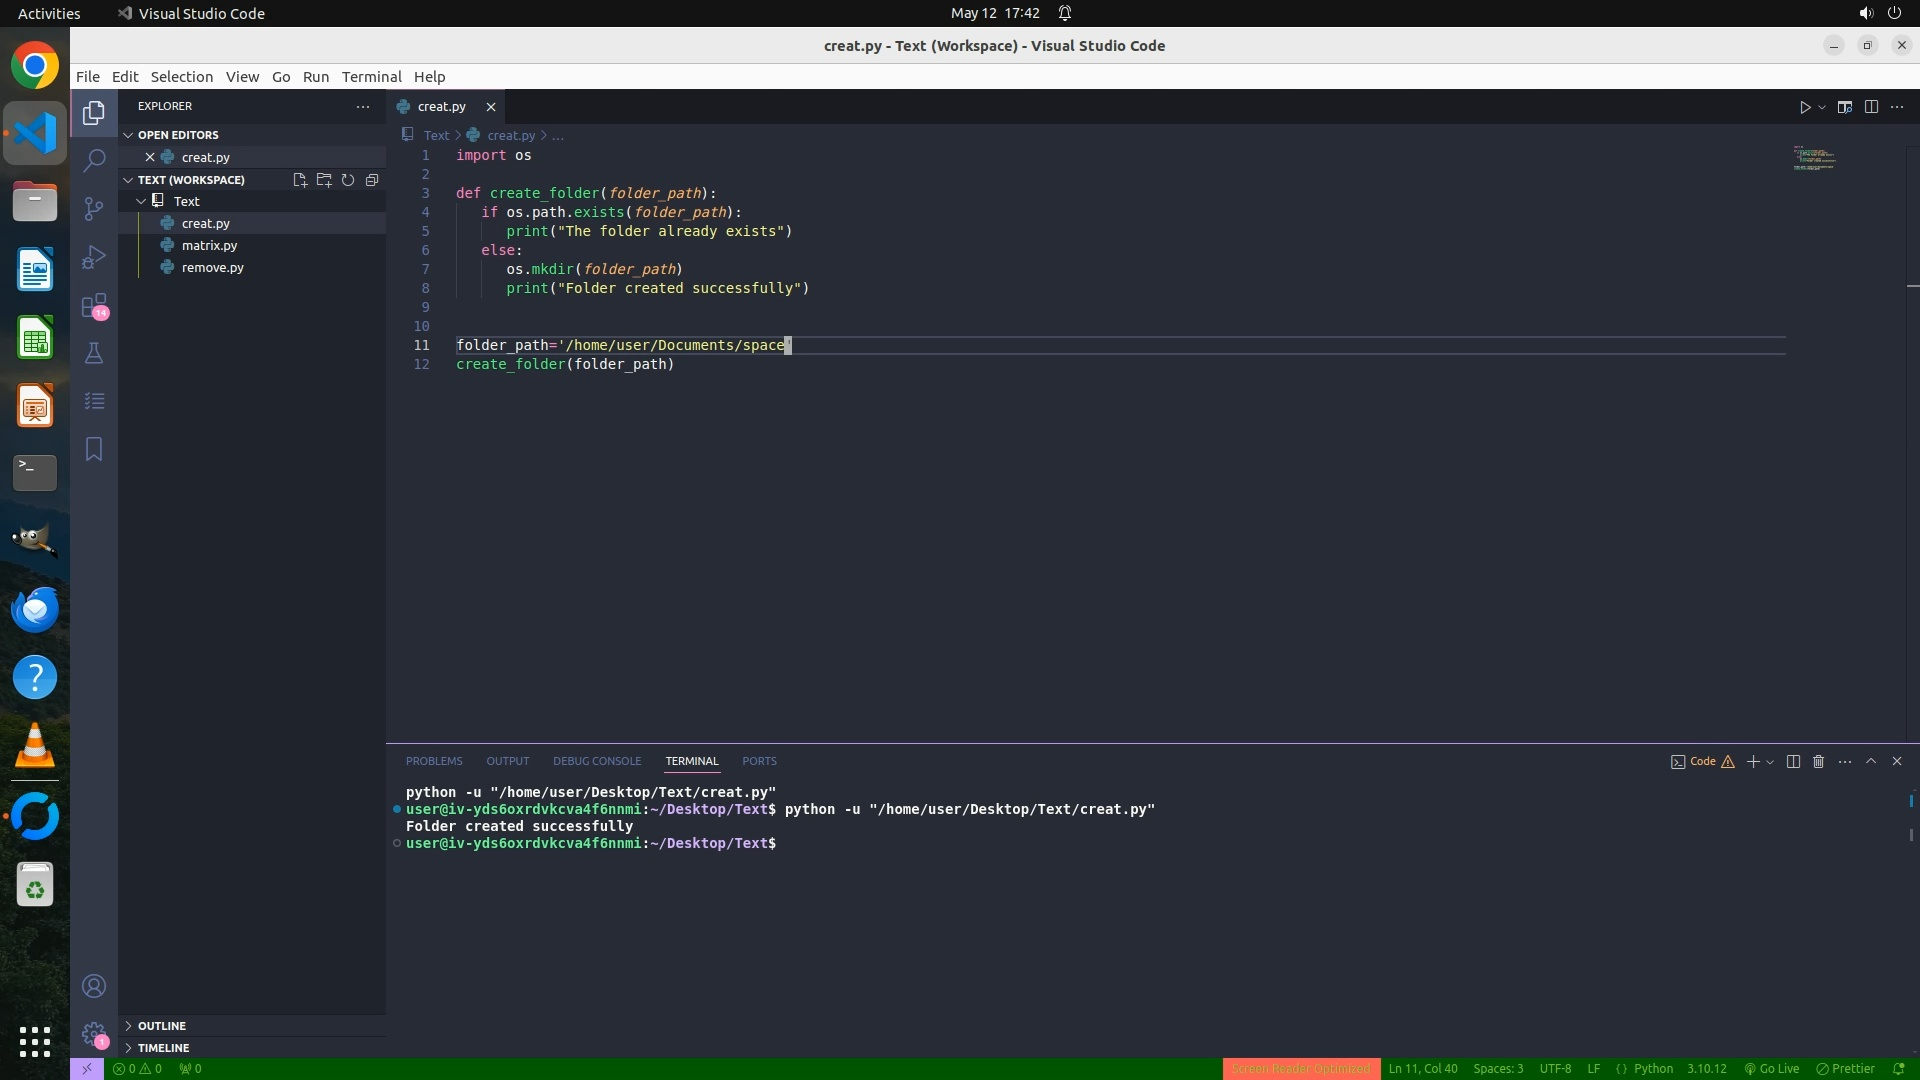Open the Extensions view
The image size is (1920, 1080).
94,305
